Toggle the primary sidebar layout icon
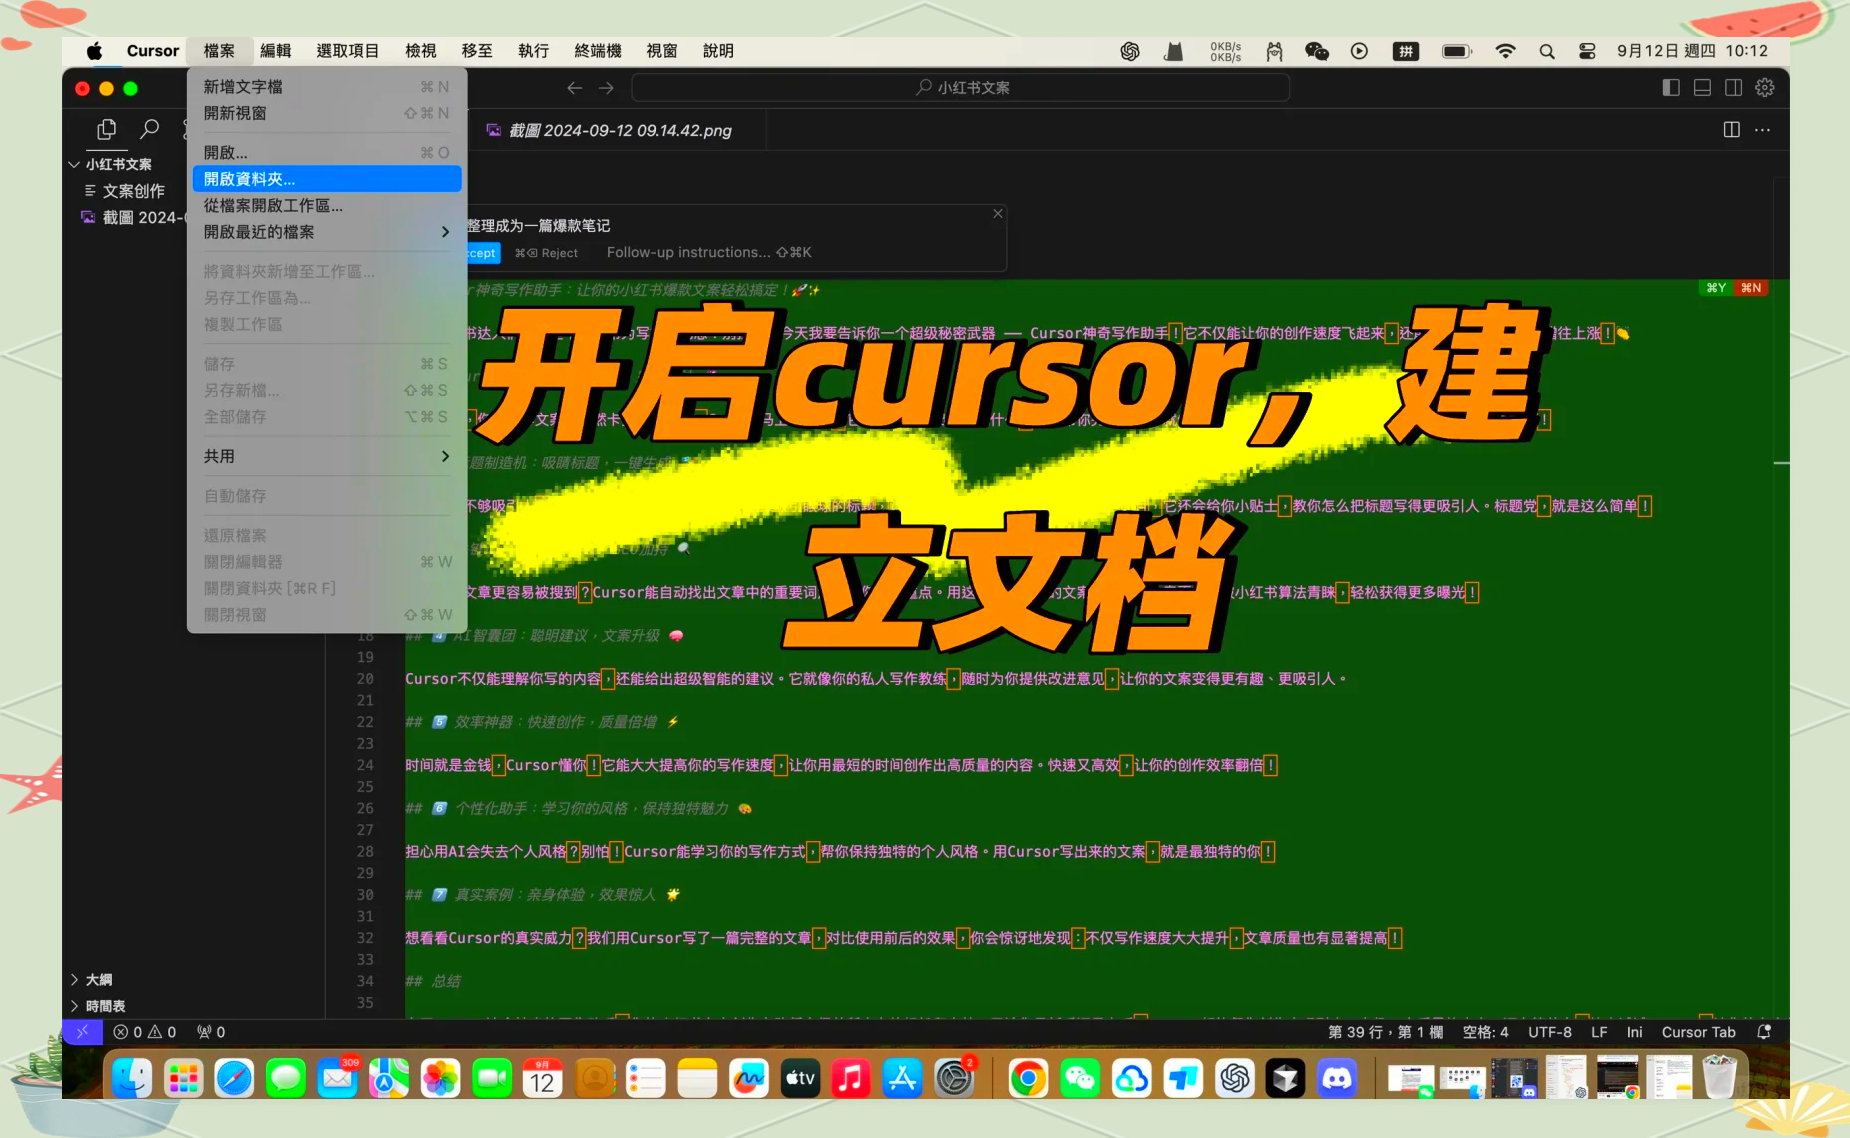The image size is (1850, 1138). click(1671, 88)
